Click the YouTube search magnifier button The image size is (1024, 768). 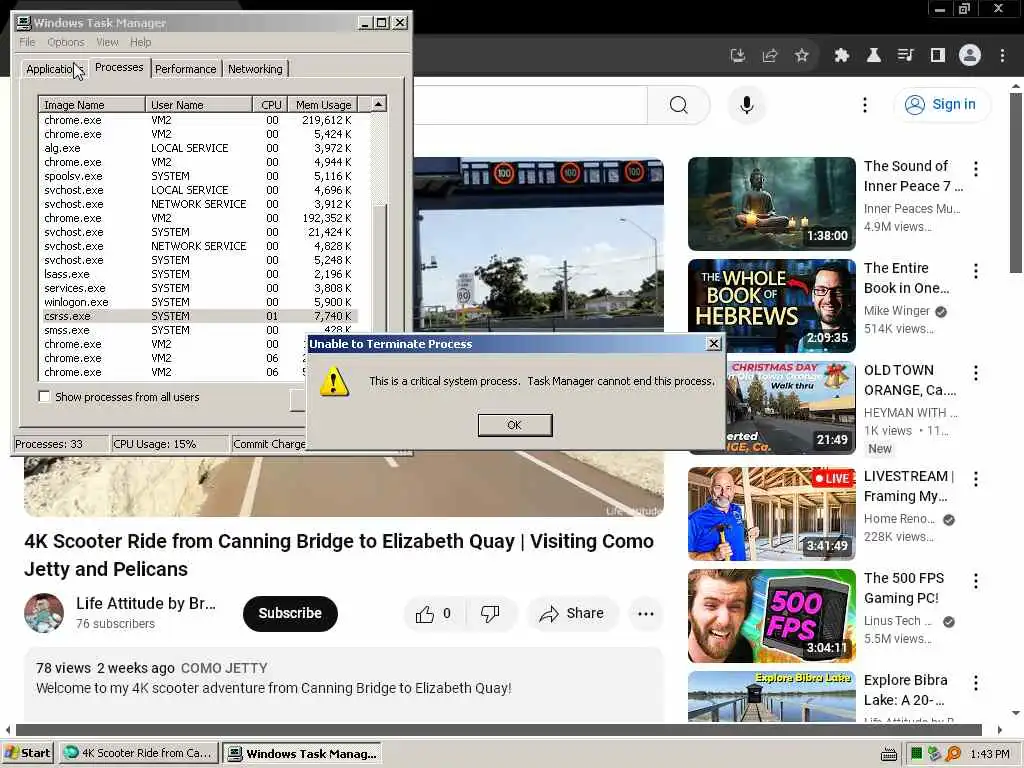(x=679, y=105)
